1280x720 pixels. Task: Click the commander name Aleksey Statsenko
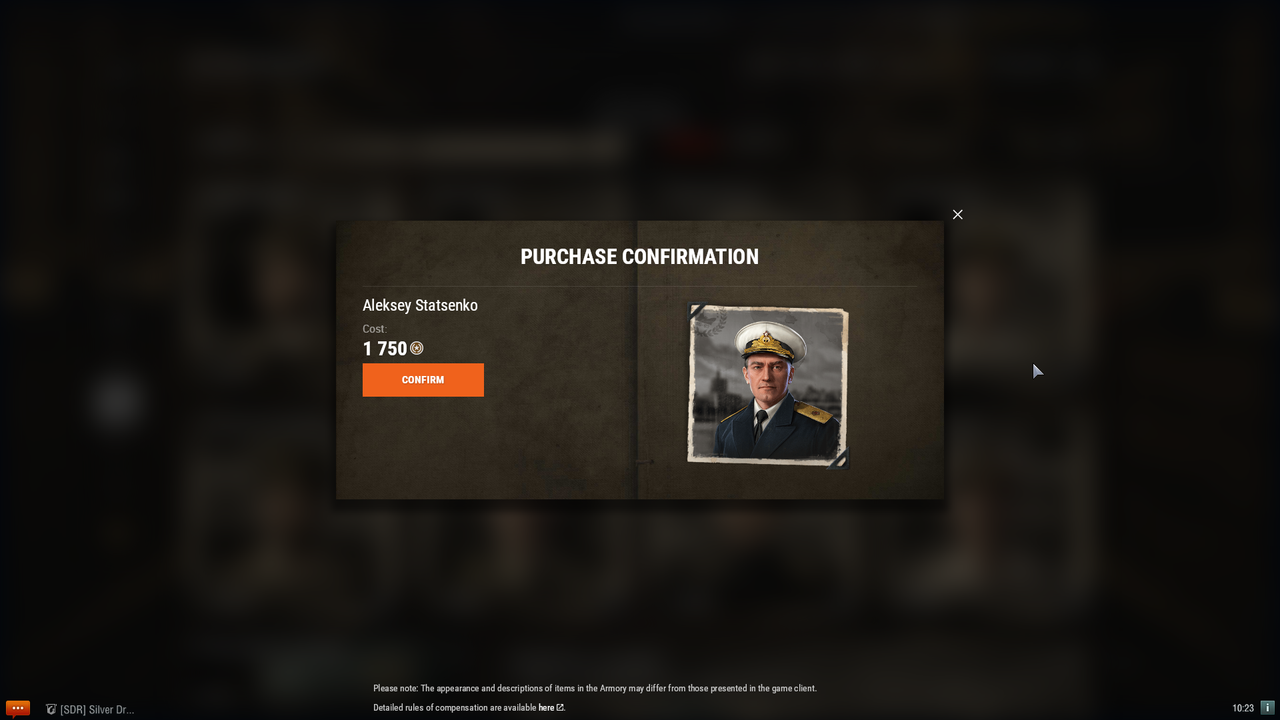point(420,305)
